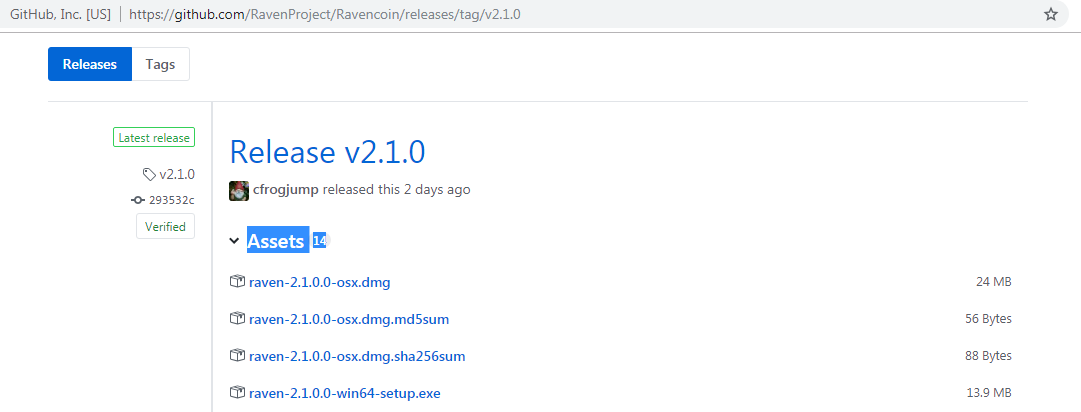
Task: Download raven-2.1.0.0-osx.dmg.md5sum
Action: click(x=349, y=320)
